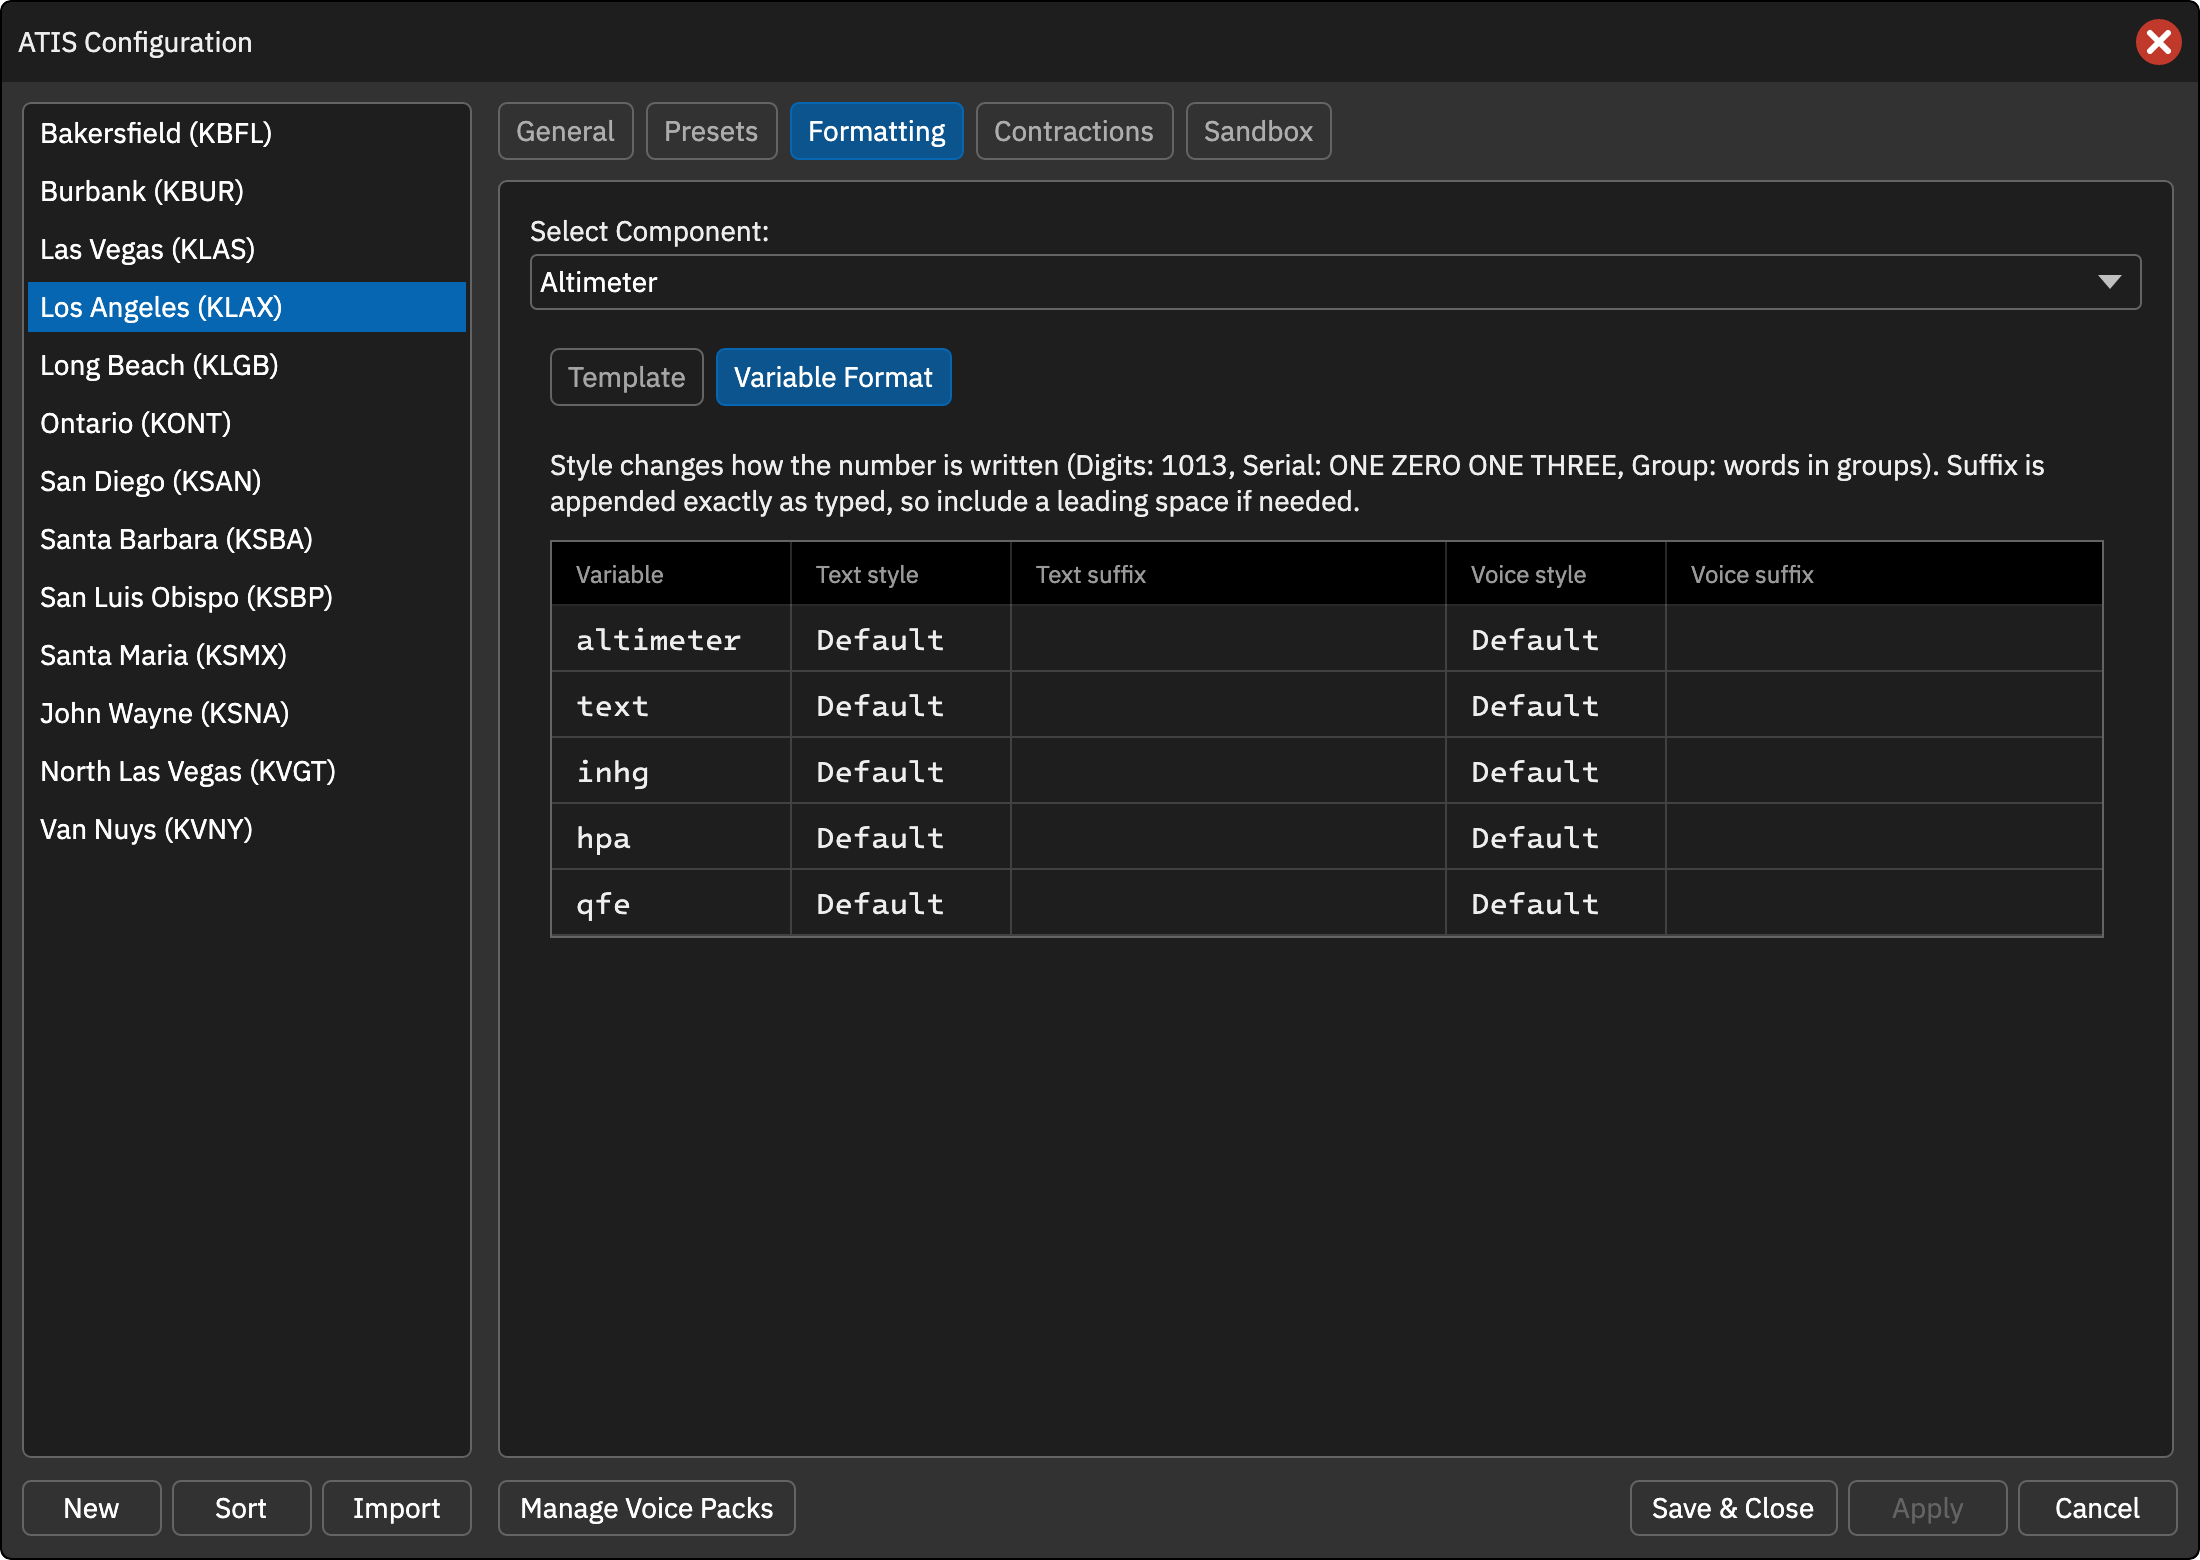Switch to the Template sub-tab

pyautogui.click(x=626, y=377)
